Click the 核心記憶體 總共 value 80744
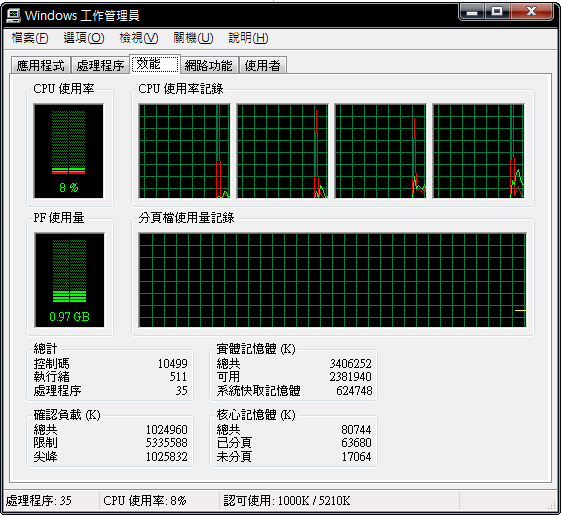 click(356, 429)
